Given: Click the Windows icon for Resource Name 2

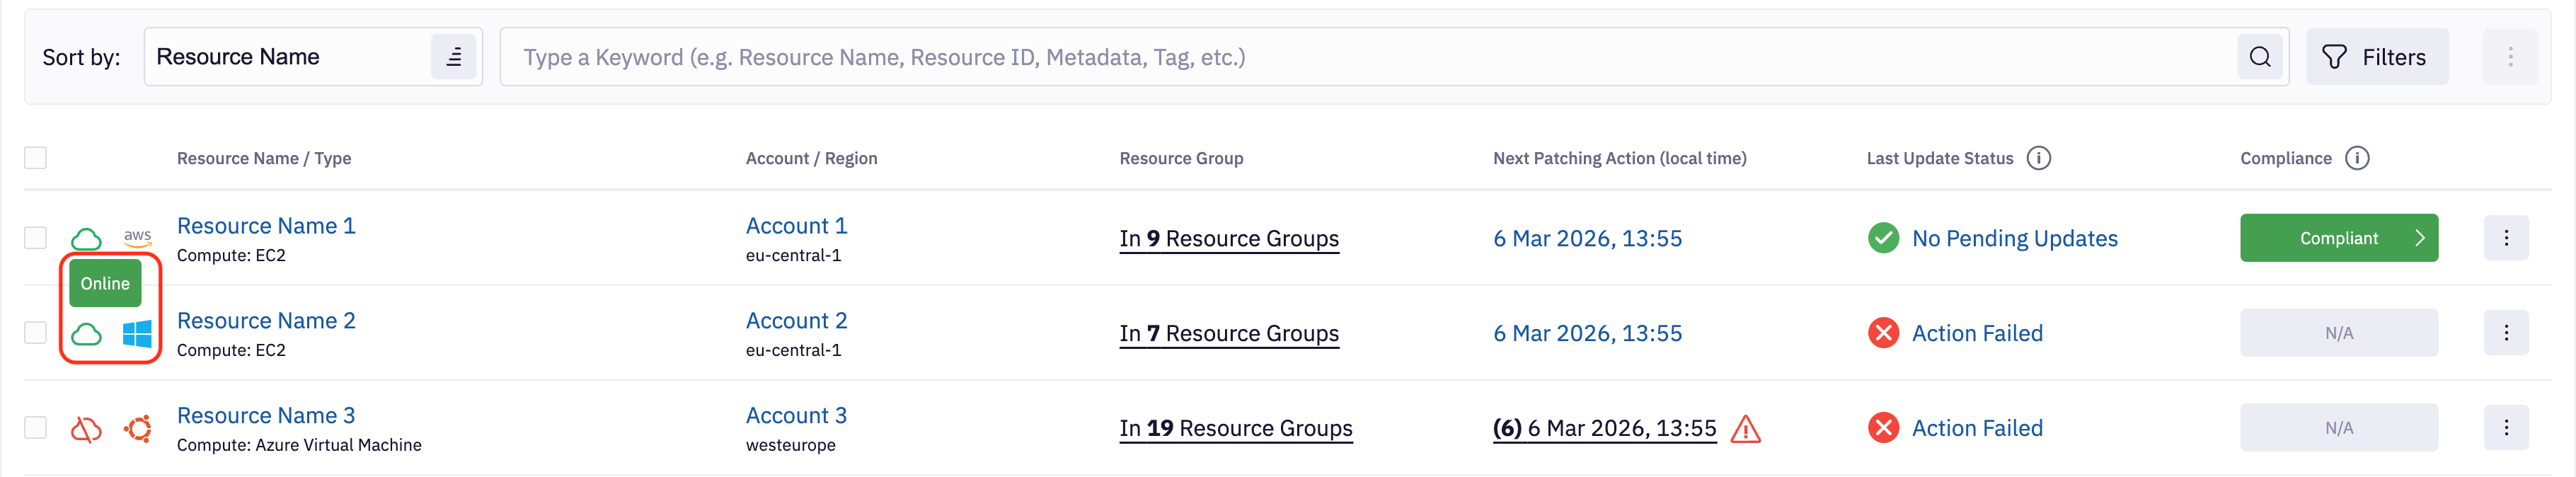Looking at the screenshot, I should pos(137,334).
